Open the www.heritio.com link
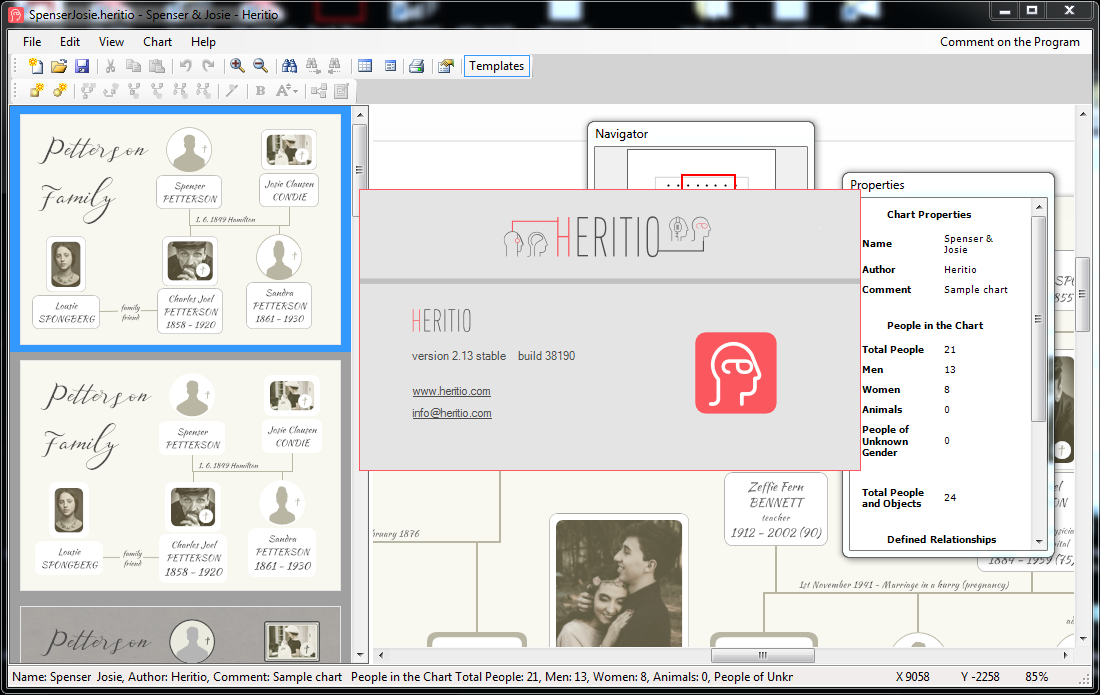Screen dimensions: 1100x695 (x=451, y=391)
